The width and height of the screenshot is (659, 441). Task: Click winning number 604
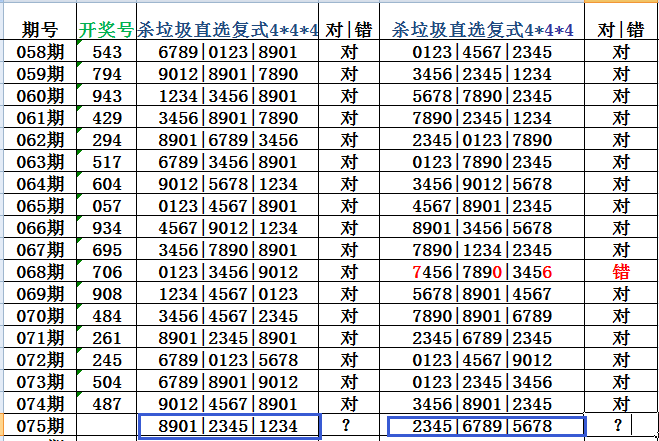(x=106, y=183)
